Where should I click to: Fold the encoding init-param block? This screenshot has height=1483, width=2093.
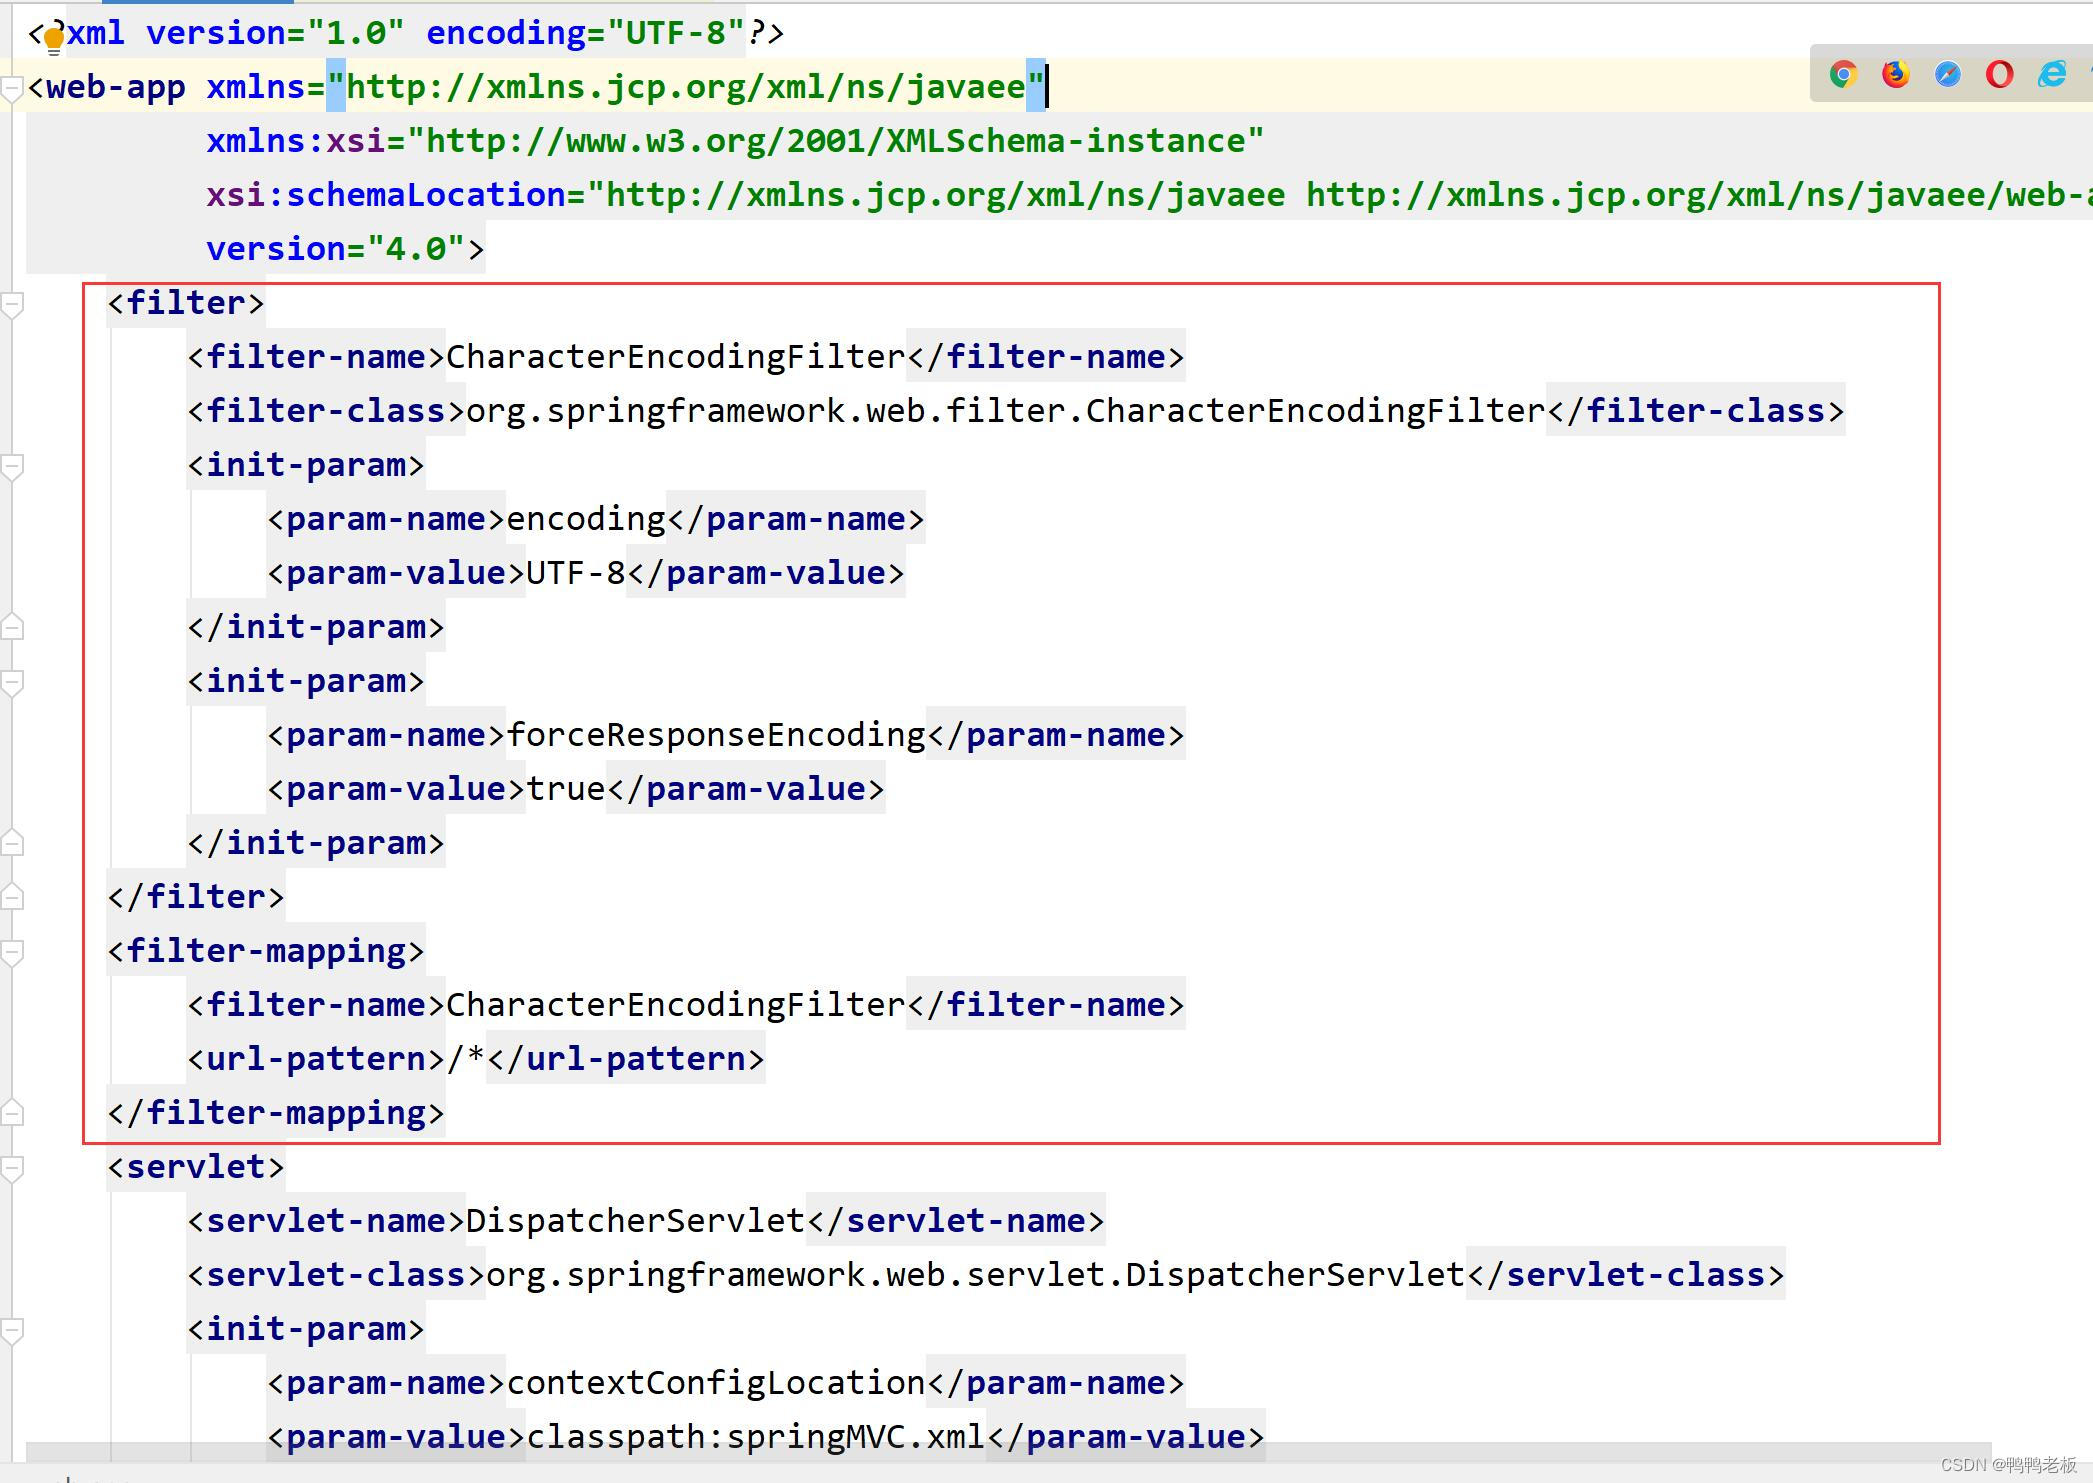click(12, 466)
